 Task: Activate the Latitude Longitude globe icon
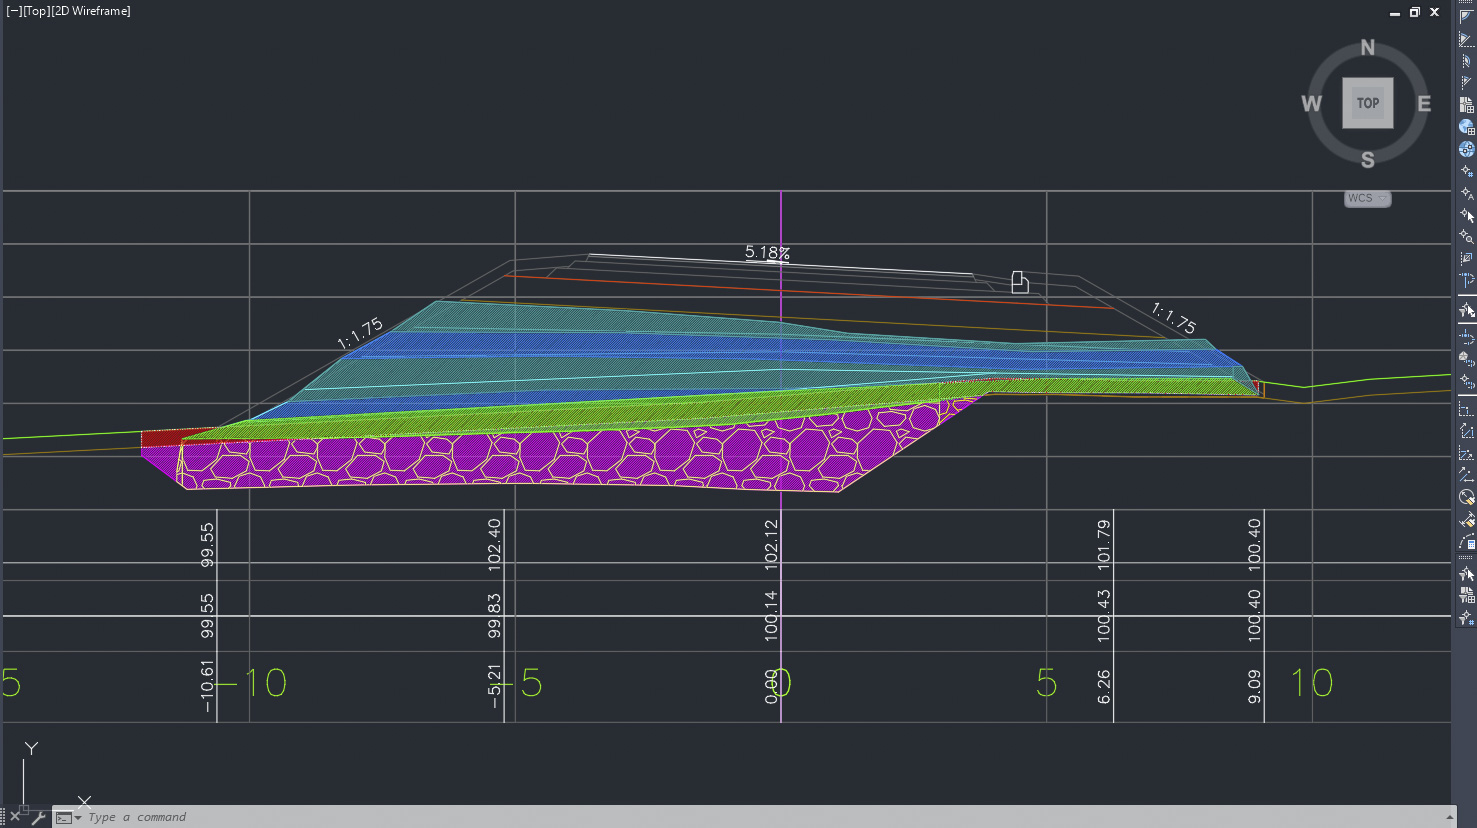(x=1466, y=149)
